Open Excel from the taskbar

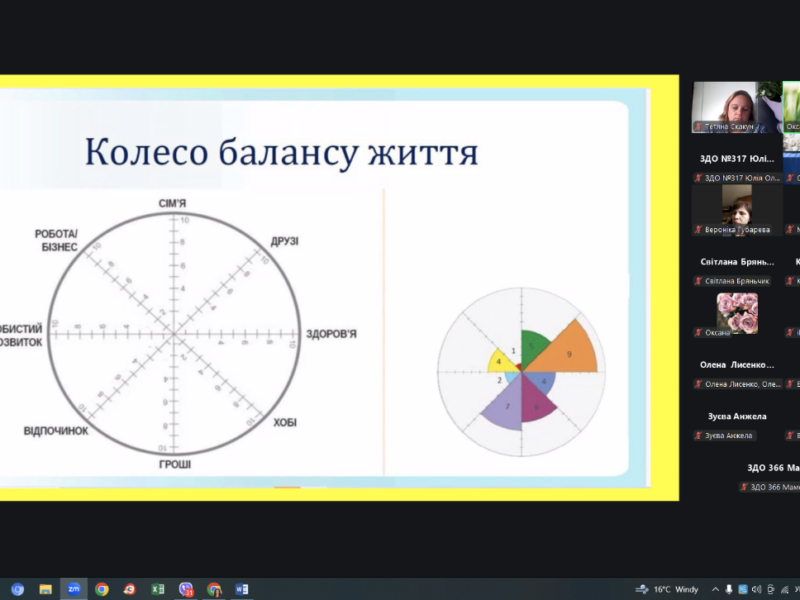[158, 589]
